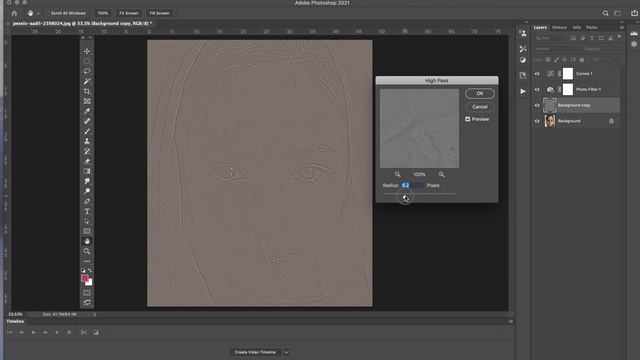Viewport: 640px width, 360px height.
Task: Toggle the Preview checkbox in High Pass
Action: [468, 119]
